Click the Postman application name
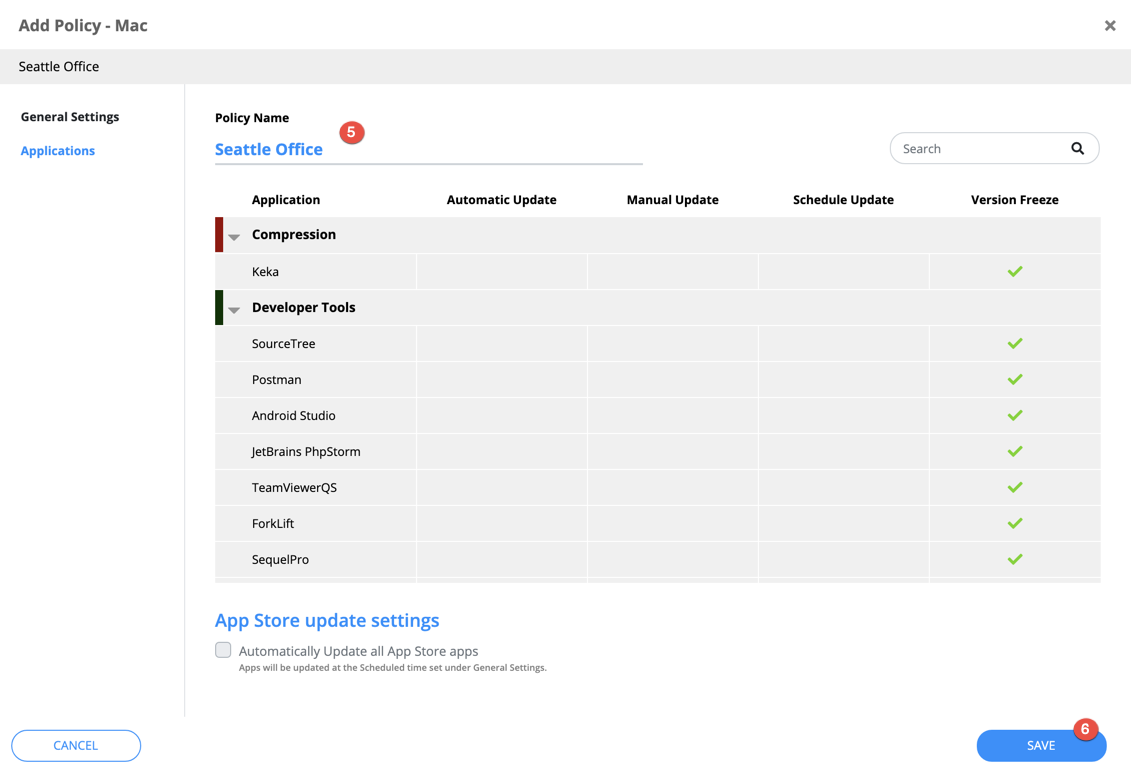Image resolution: width=1131 pixels, height=773 pixels. point(276,380)
